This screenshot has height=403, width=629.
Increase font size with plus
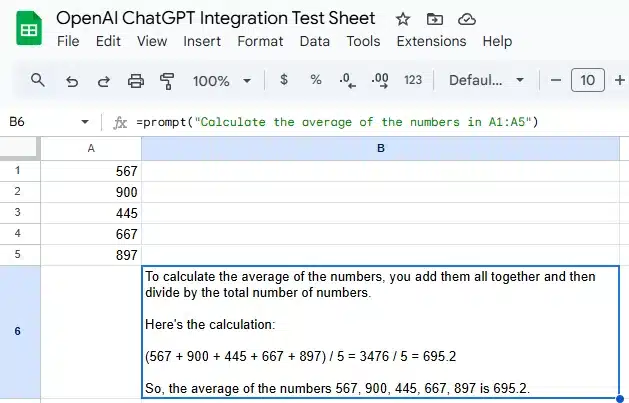(619, 80)
